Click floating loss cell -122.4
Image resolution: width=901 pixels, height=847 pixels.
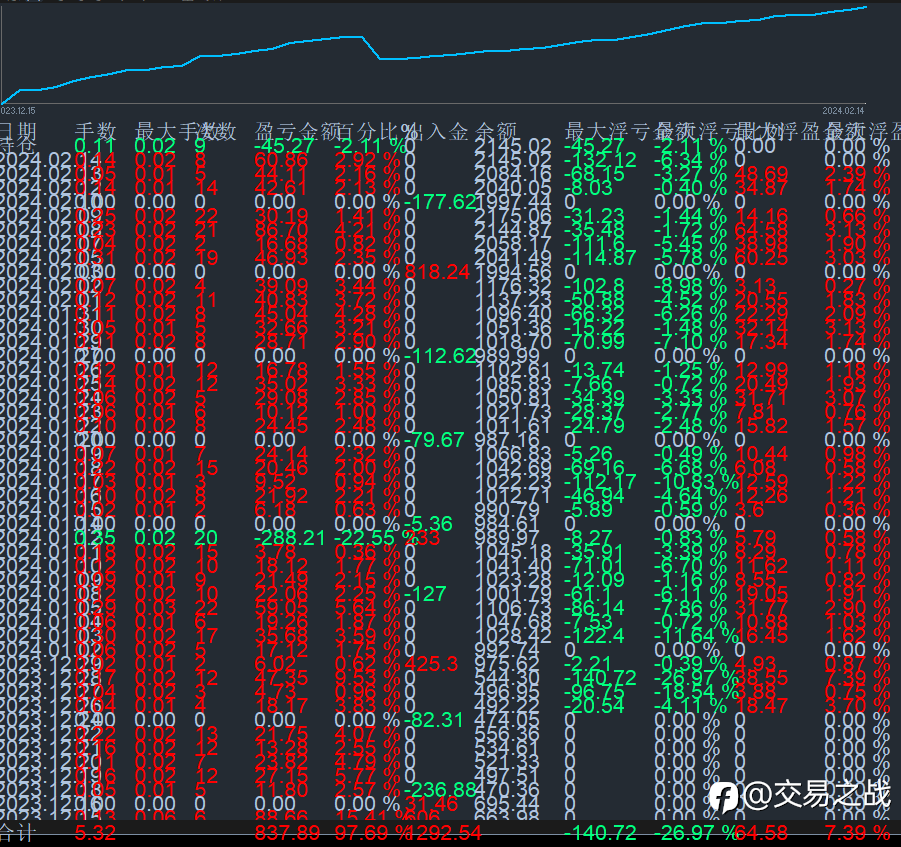point(595,636)
